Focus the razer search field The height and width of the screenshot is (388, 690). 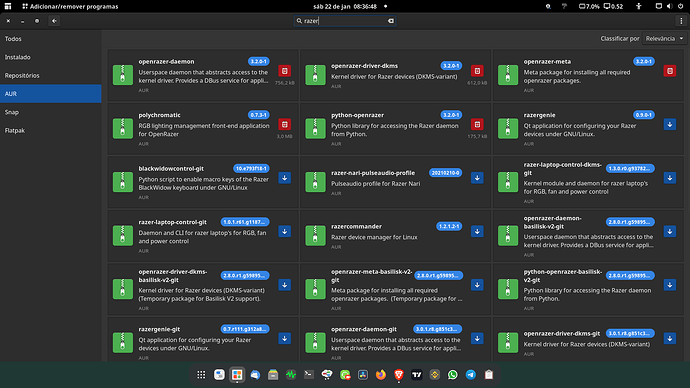(345, 21)
